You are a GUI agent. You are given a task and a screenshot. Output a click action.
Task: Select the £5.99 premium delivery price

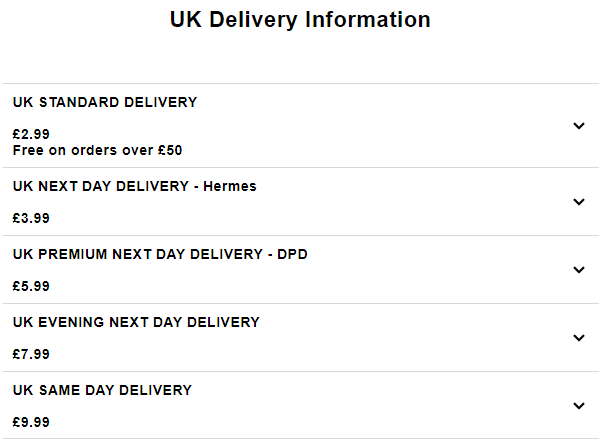click(x=31, y=286)
